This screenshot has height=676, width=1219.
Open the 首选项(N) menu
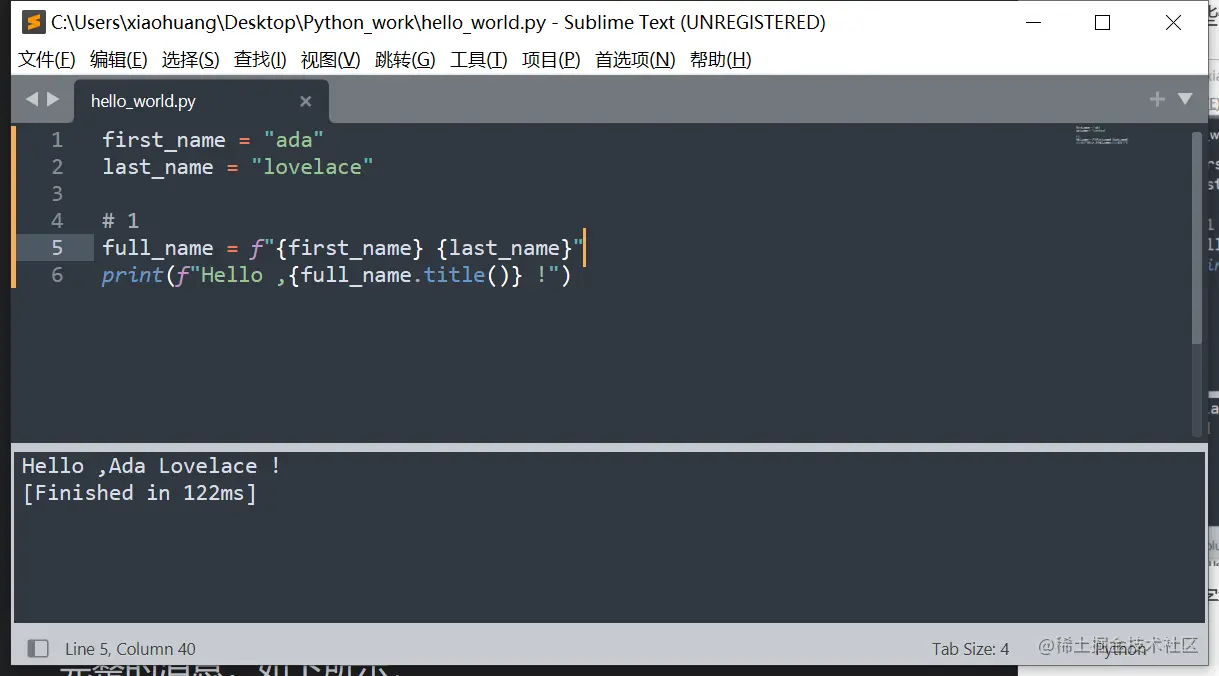click(x=635, y=60)
